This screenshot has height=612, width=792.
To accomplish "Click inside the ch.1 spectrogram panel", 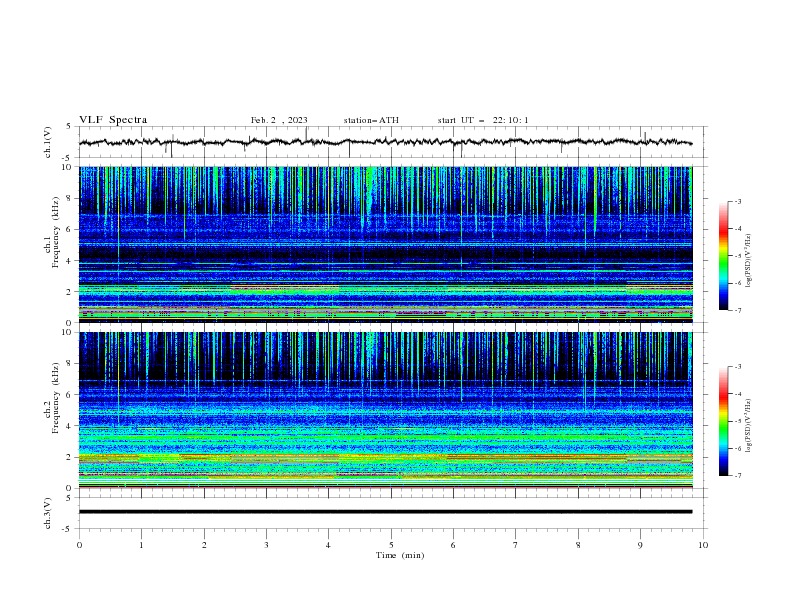I will click(x=385, y=244).
